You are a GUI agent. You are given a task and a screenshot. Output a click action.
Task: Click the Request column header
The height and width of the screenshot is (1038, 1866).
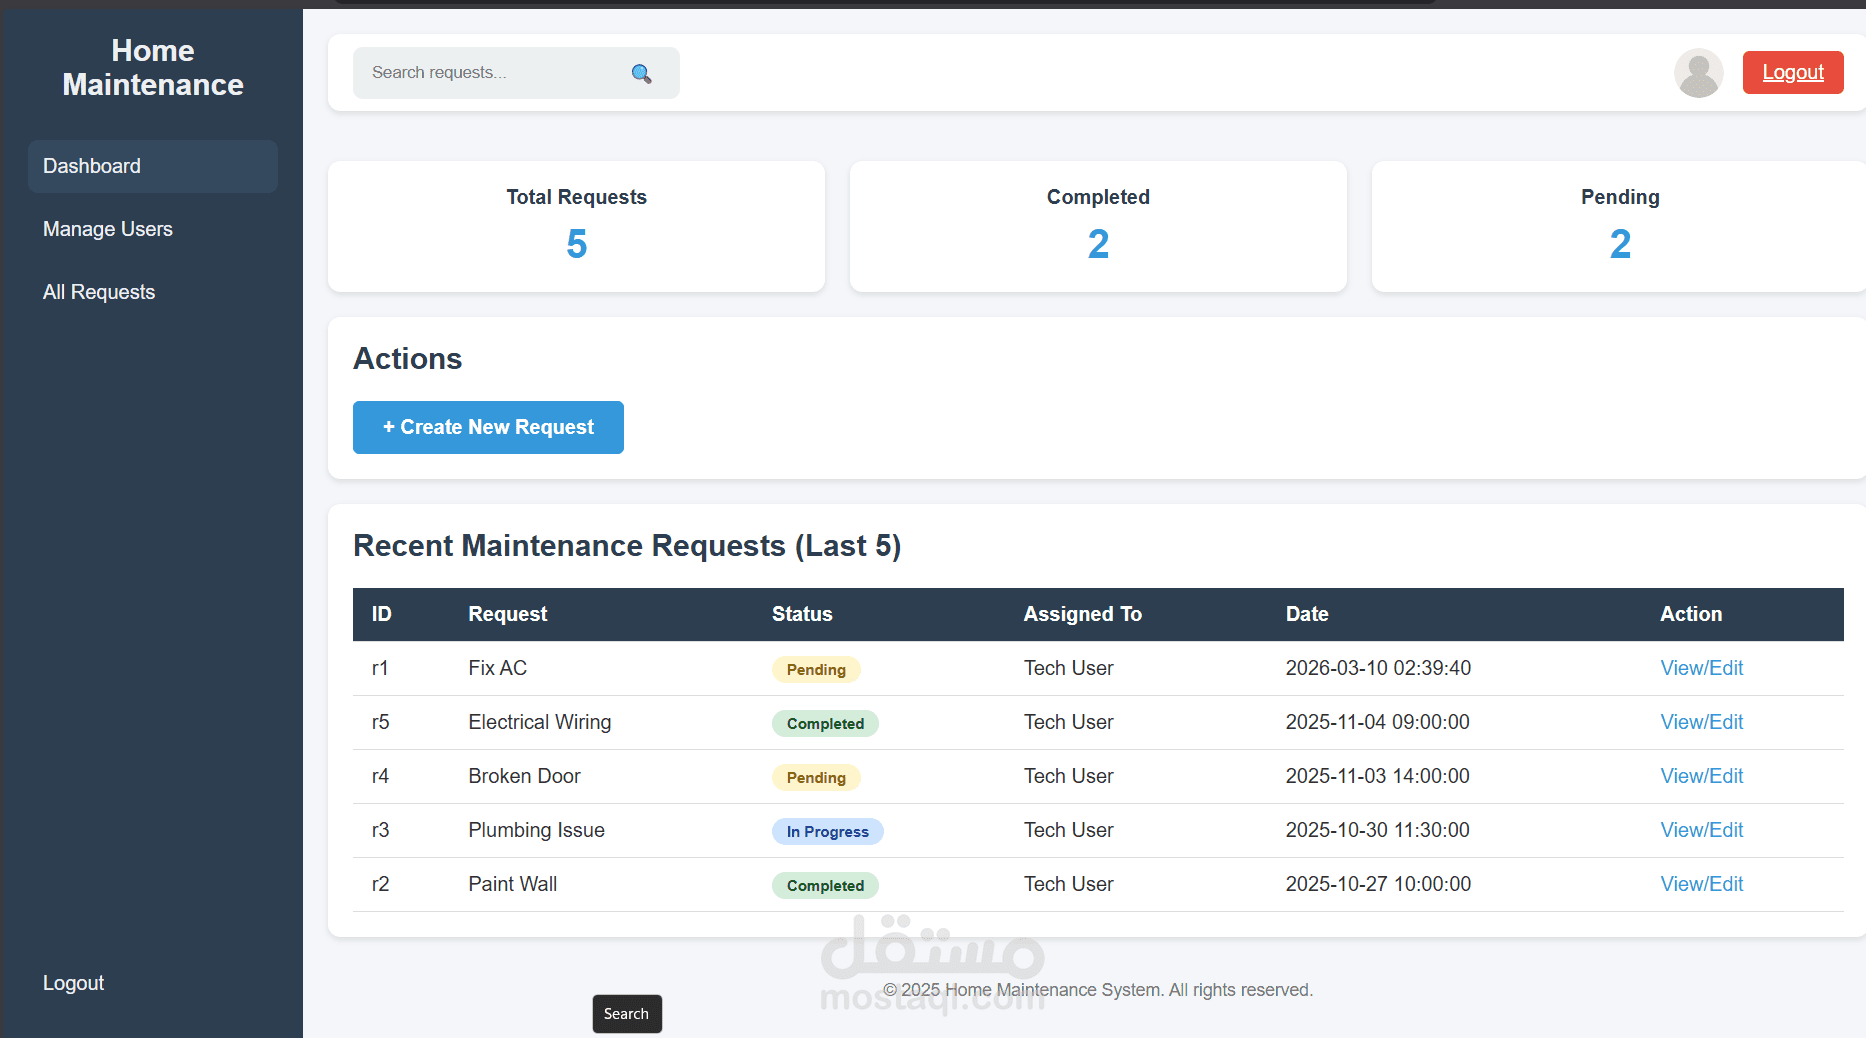[x=508, y=614]
